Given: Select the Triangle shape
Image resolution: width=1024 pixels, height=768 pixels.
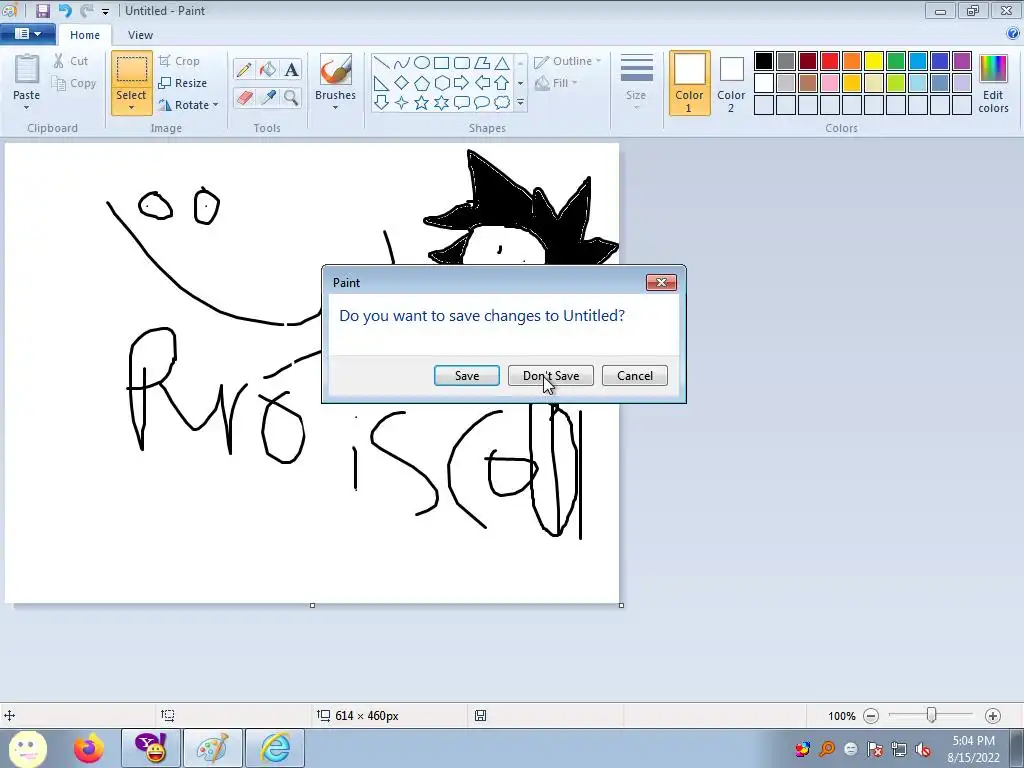Looking at the screenshot, I should 502,63.
